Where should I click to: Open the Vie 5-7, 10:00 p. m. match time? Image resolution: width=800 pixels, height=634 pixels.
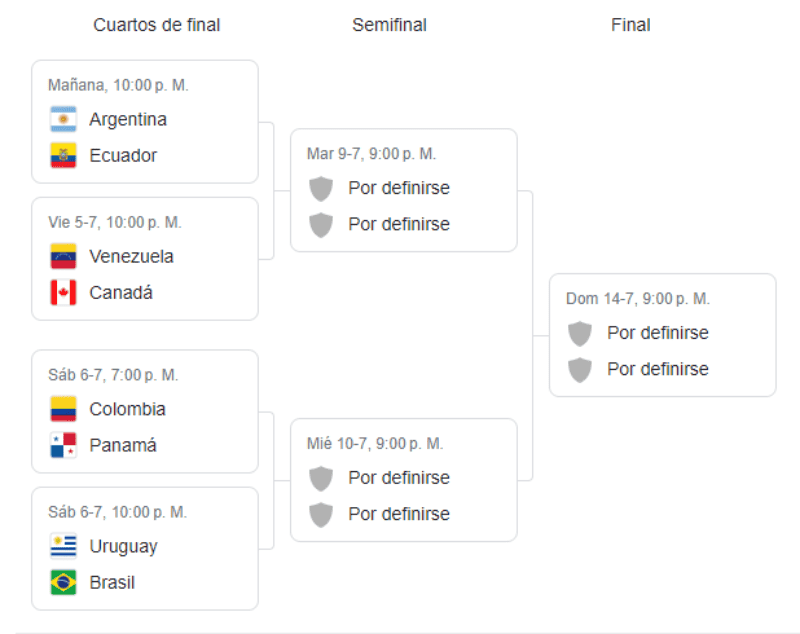click(x=115, y=222)
